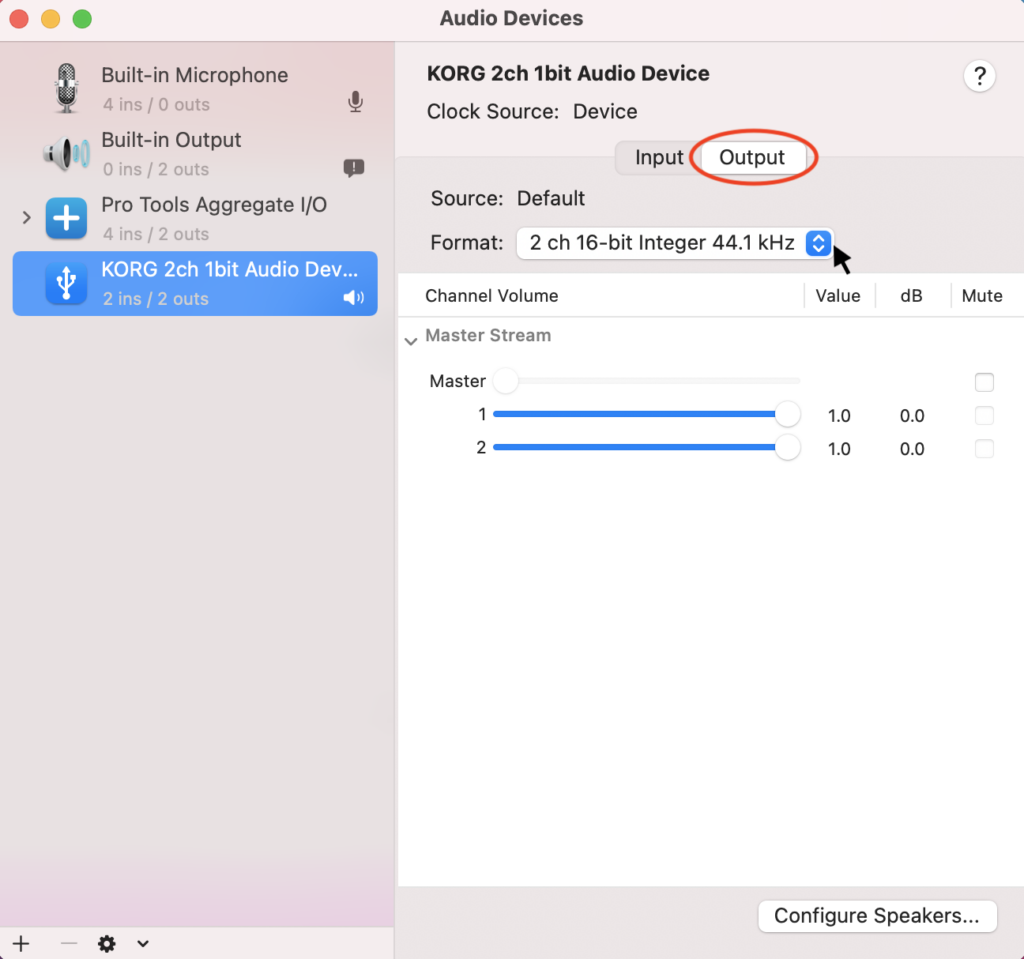Viewport: 1024px width, 959px height.
Task: Click the Master volume slider handle
Action: tap(505, 381)
